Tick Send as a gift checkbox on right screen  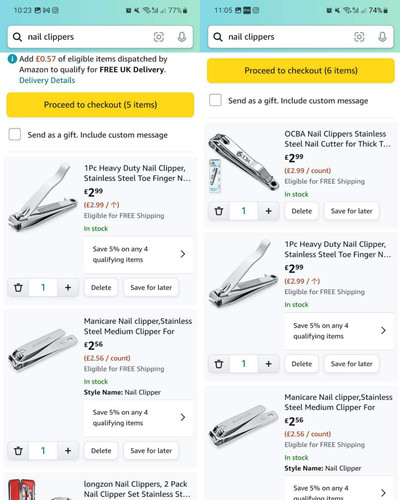tap(215, 100)
